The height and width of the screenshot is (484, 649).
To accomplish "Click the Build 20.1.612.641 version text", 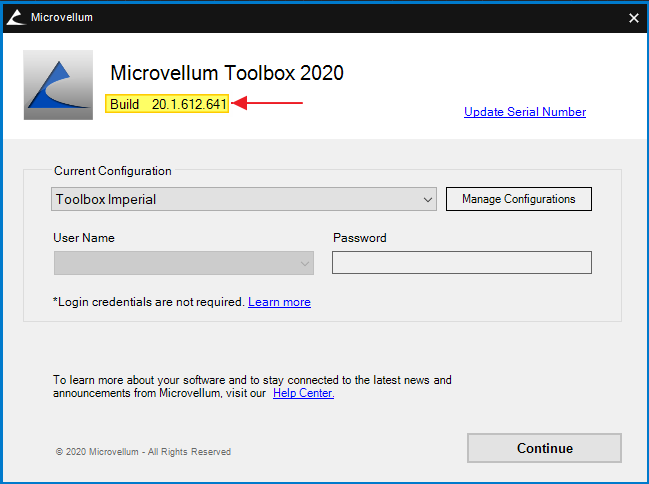I will click(x=167, y=104).
